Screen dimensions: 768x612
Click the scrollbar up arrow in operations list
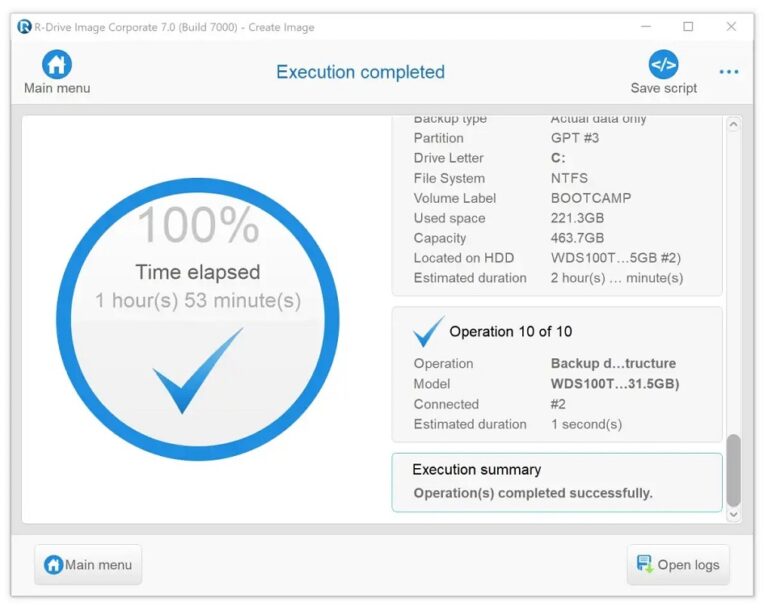[x=734, y=126]
